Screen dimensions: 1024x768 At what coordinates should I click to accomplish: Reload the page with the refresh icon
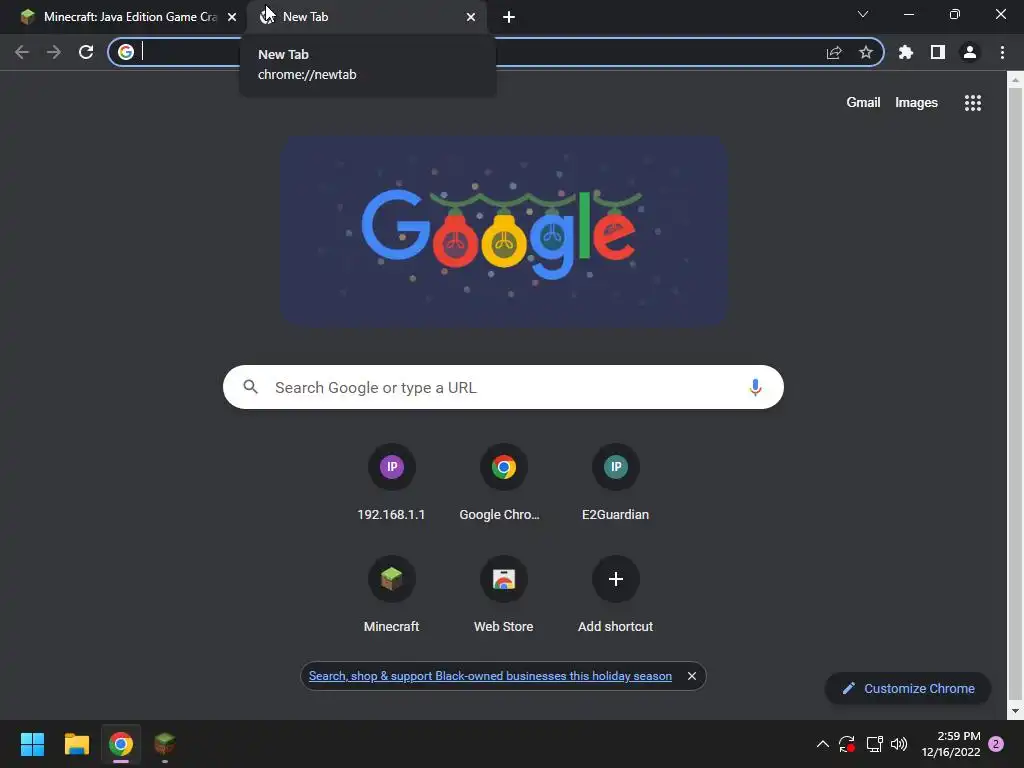[86, 52]
